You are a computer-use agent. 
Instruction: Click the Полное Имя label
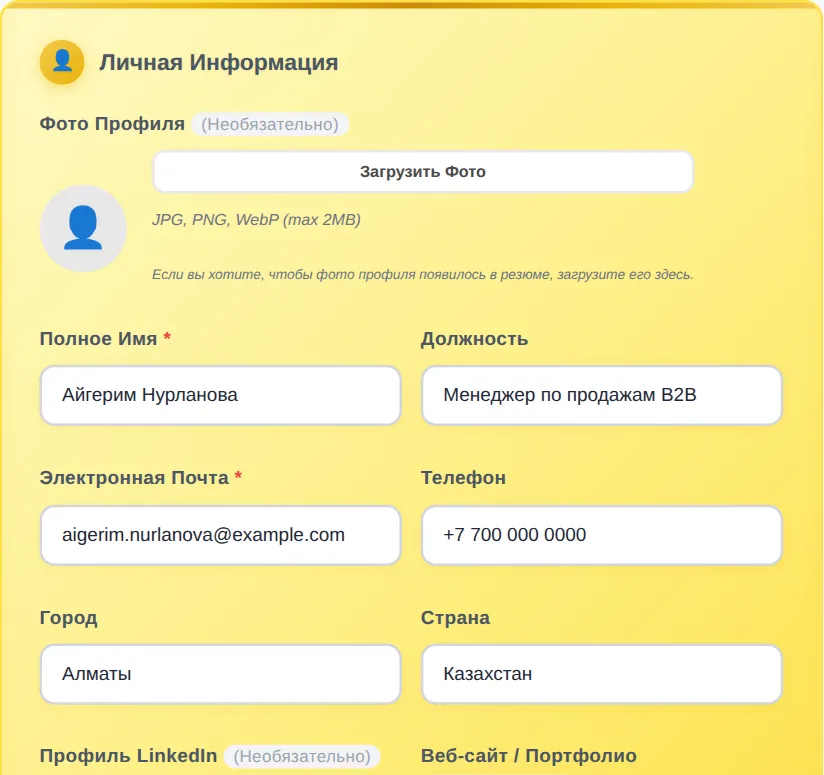[98, 339]
